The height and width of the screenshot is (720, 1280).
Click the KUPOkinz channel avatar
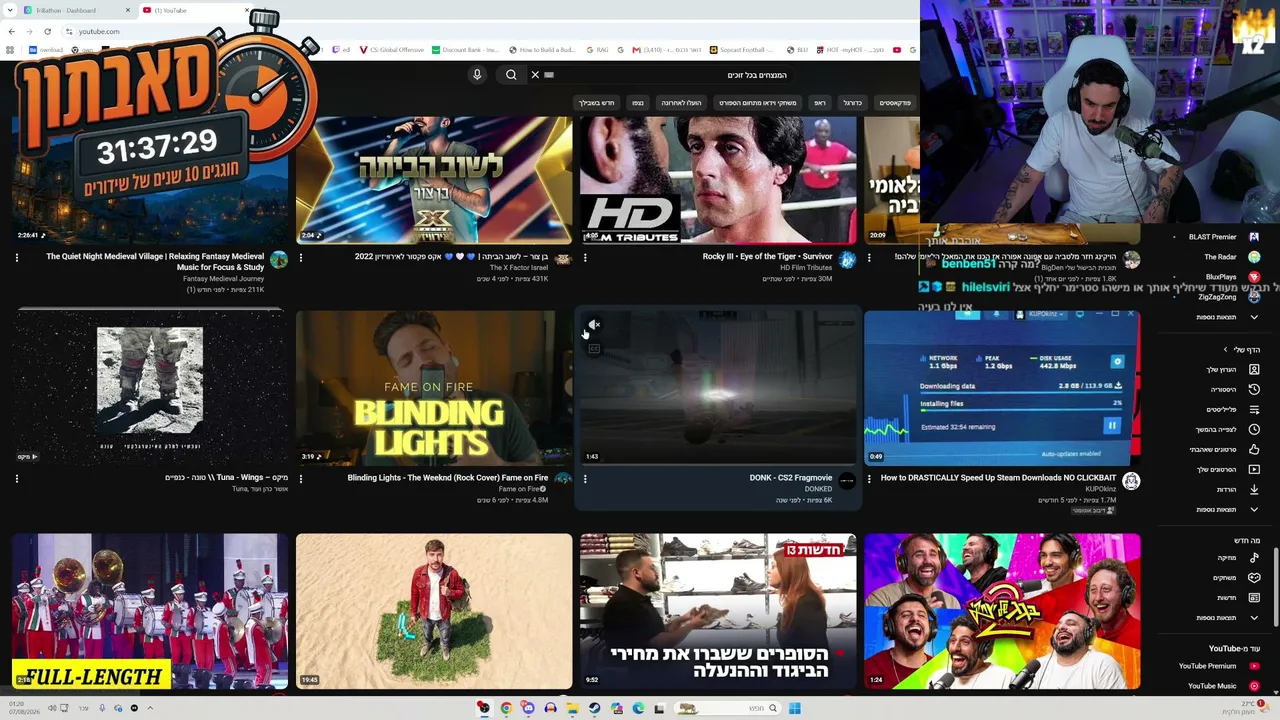[1131, 481]
